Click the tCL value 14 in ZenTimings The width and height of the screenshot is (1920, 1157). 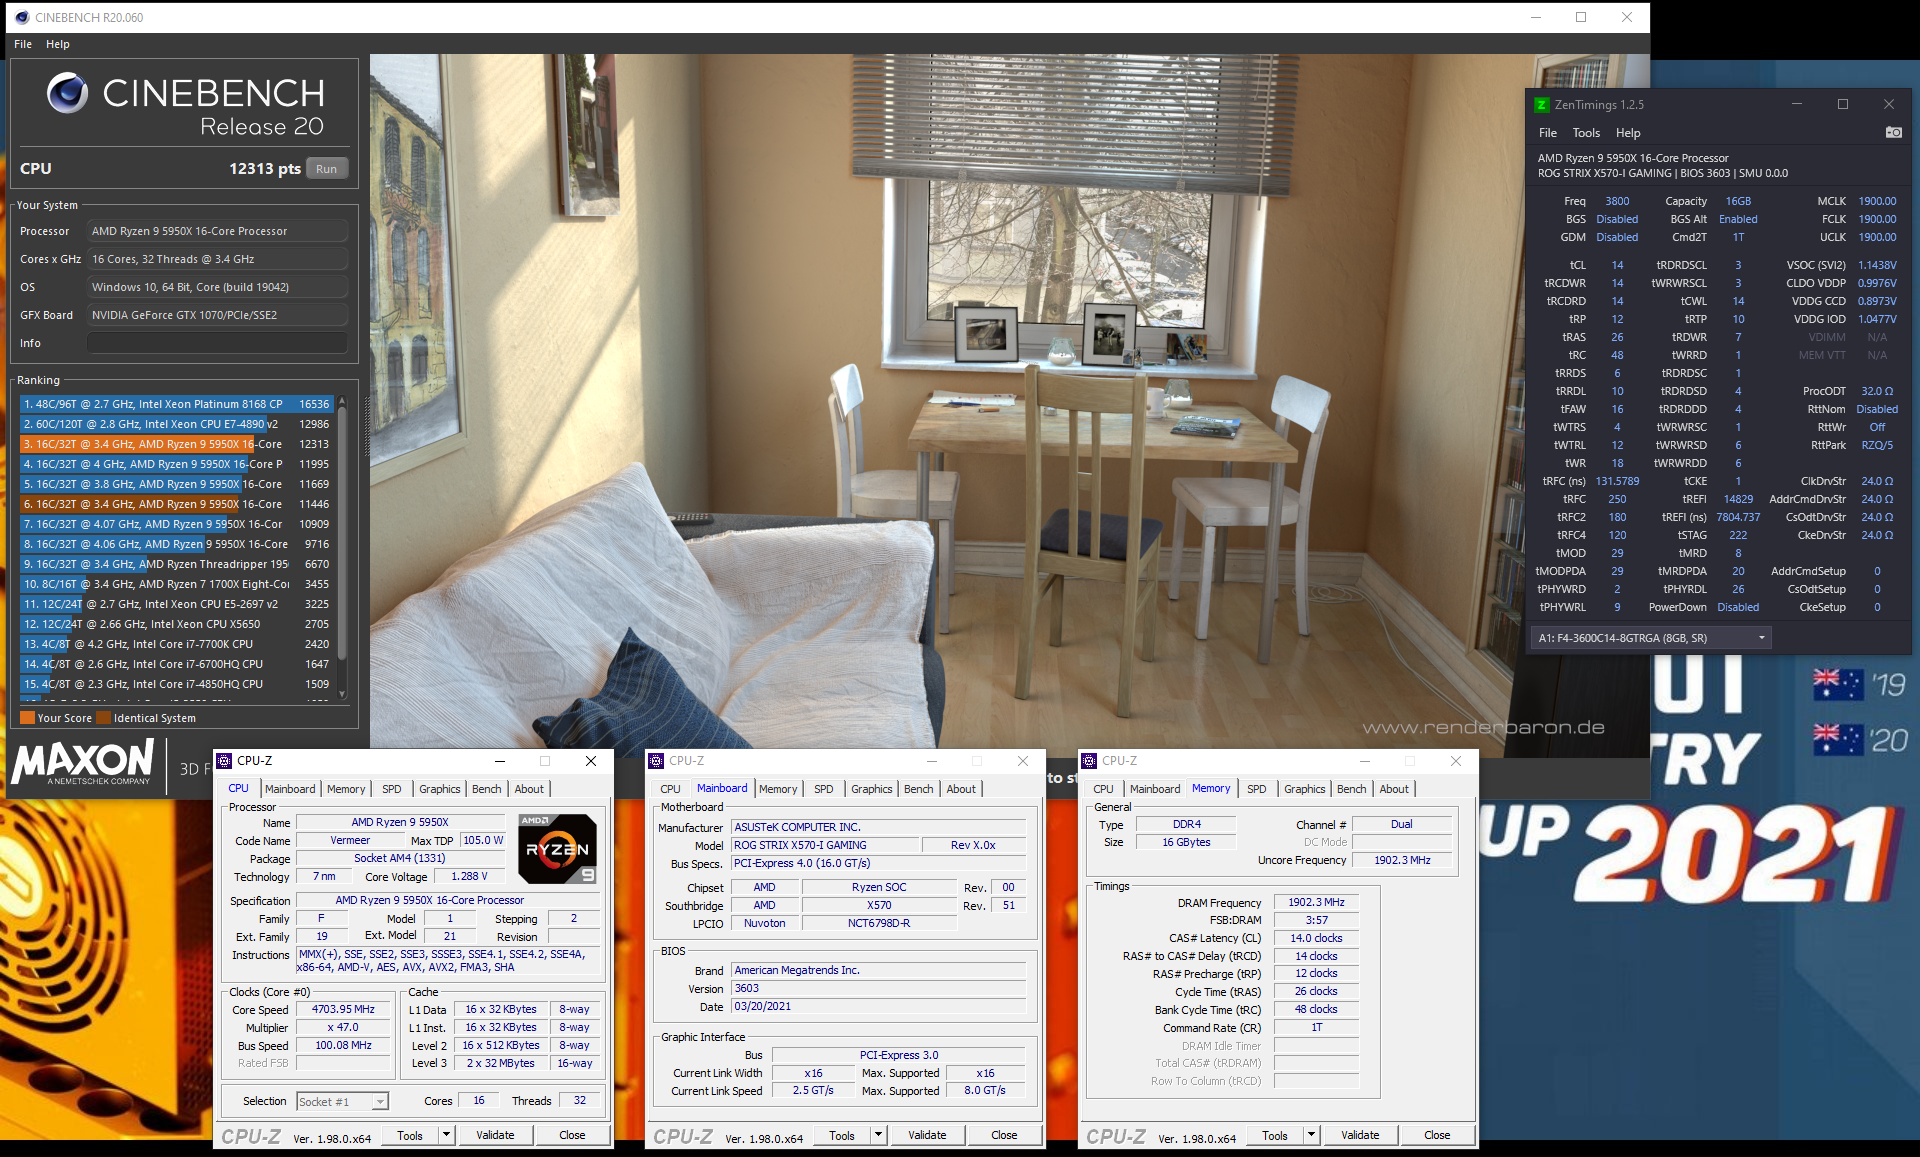click(1617, 265)
